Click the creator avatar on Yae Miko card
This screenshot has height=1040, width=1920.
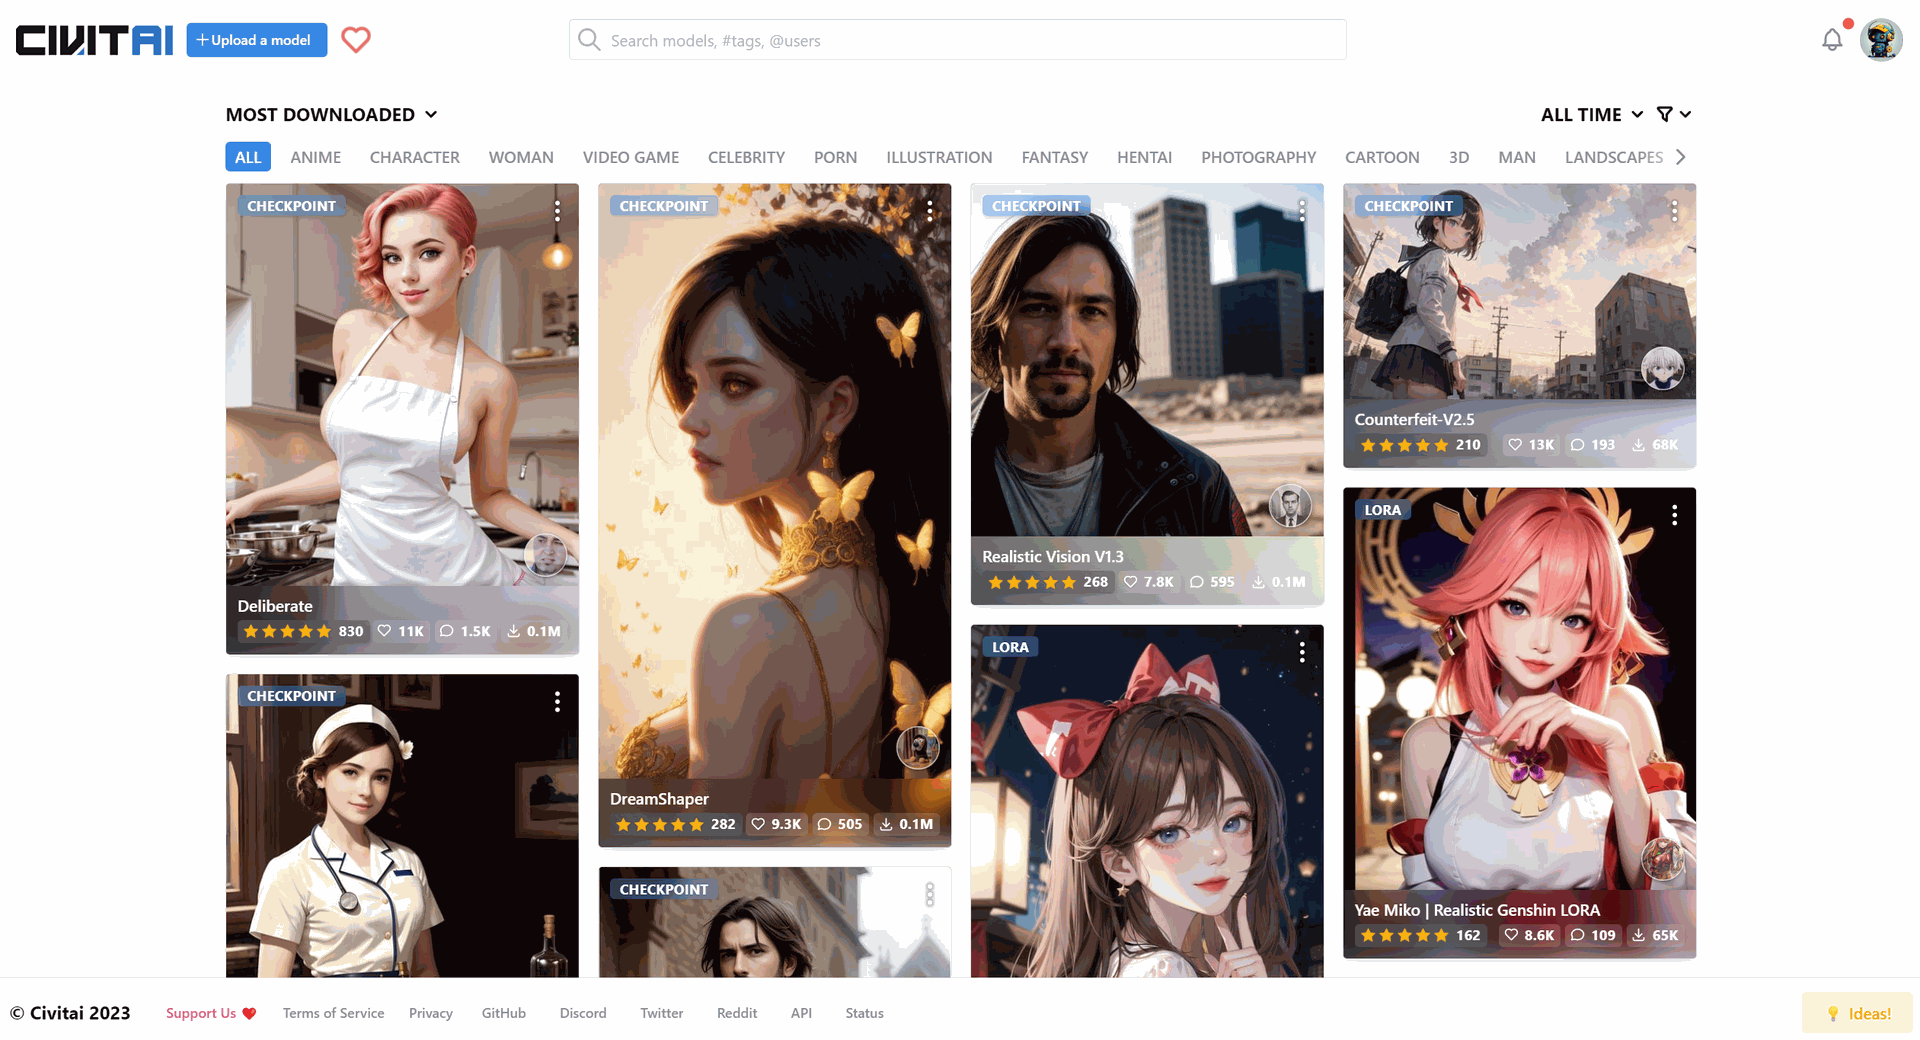[1663, 858]
